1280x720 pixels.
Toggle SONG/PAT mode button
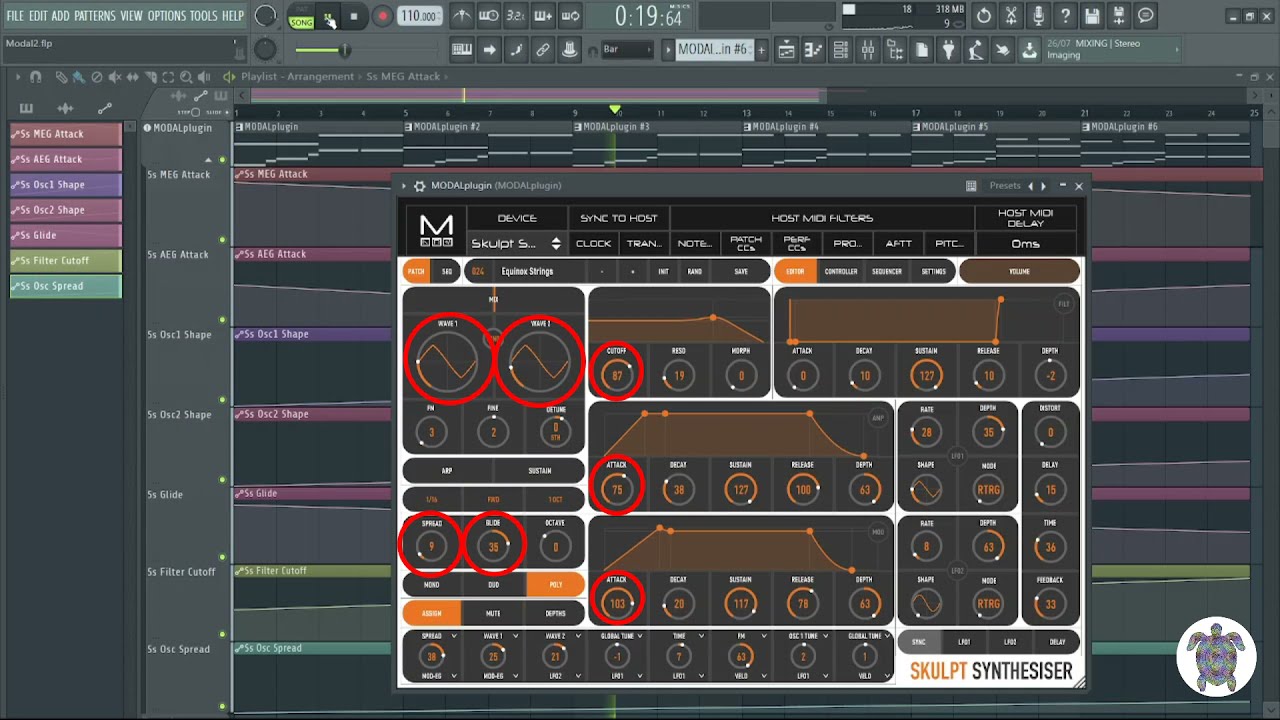click(x=301, y=17)
